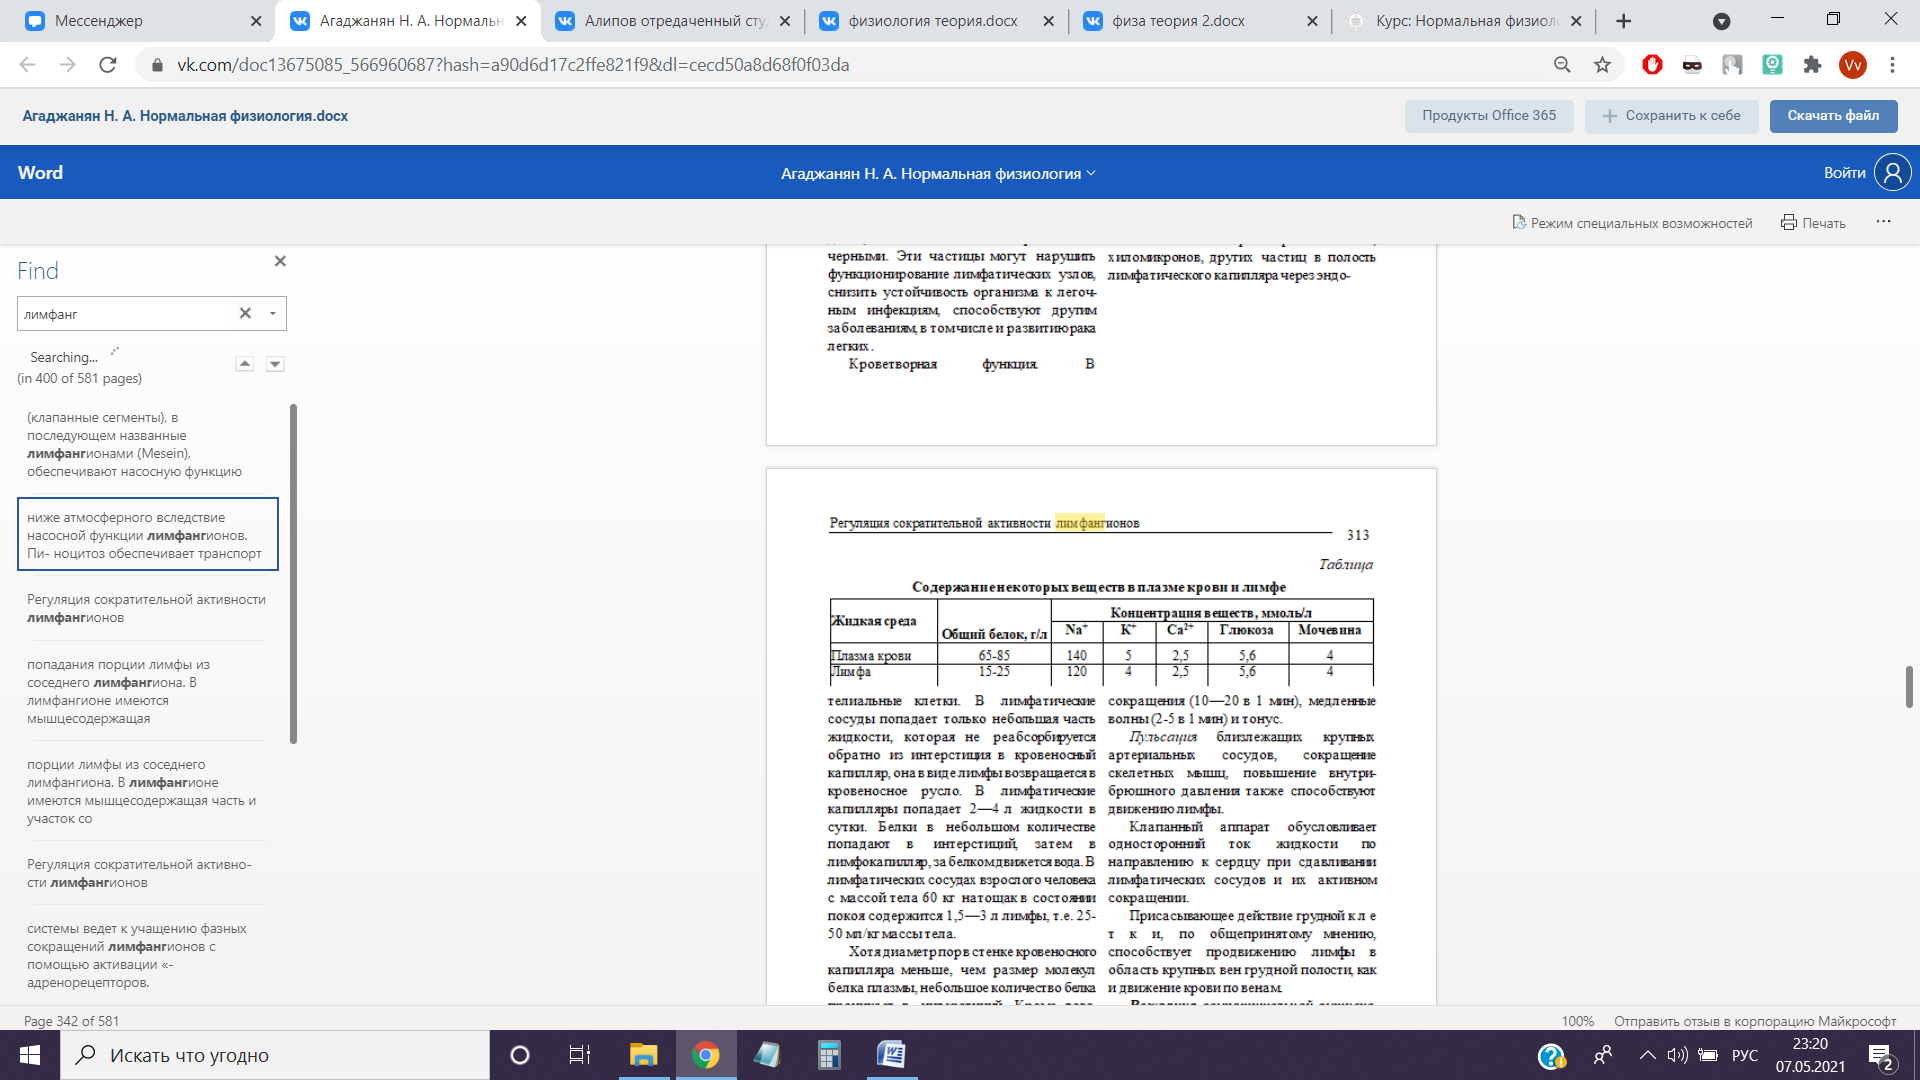This screenshot has height=1080, width=1920.
Task: Open the notification center icon
Action: 1880,1056
